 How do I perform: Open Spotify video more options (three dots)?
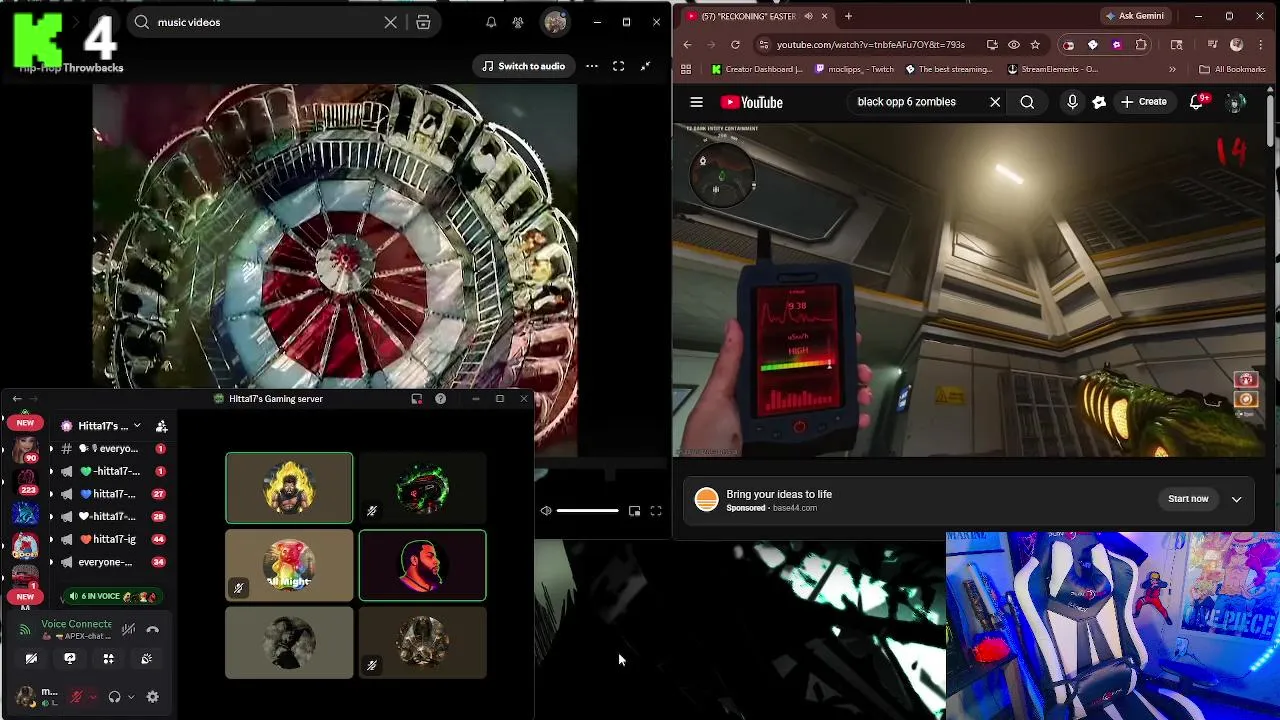coord(592,66)
